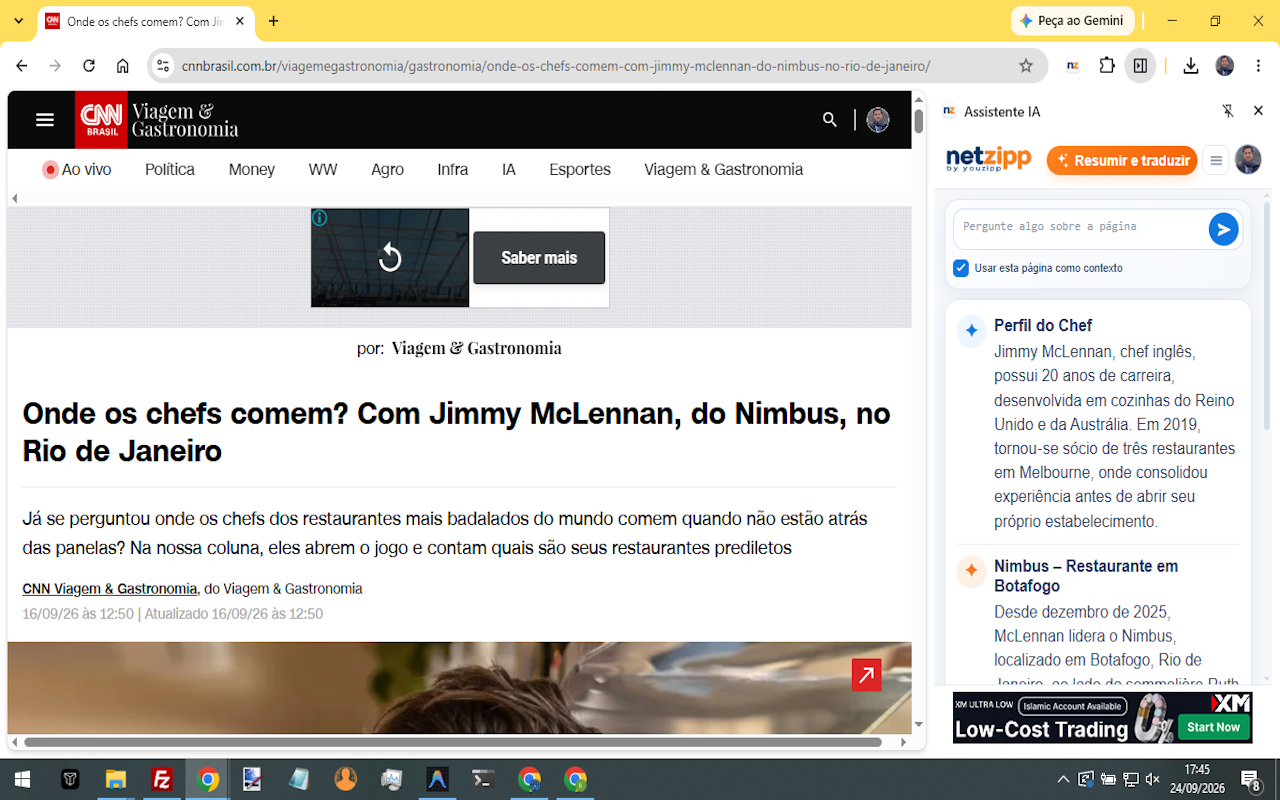Image resolution: width=1280 pixels, height=800 pixels.
Task: Open FileZilla from the taskbar
Action: 162,779
